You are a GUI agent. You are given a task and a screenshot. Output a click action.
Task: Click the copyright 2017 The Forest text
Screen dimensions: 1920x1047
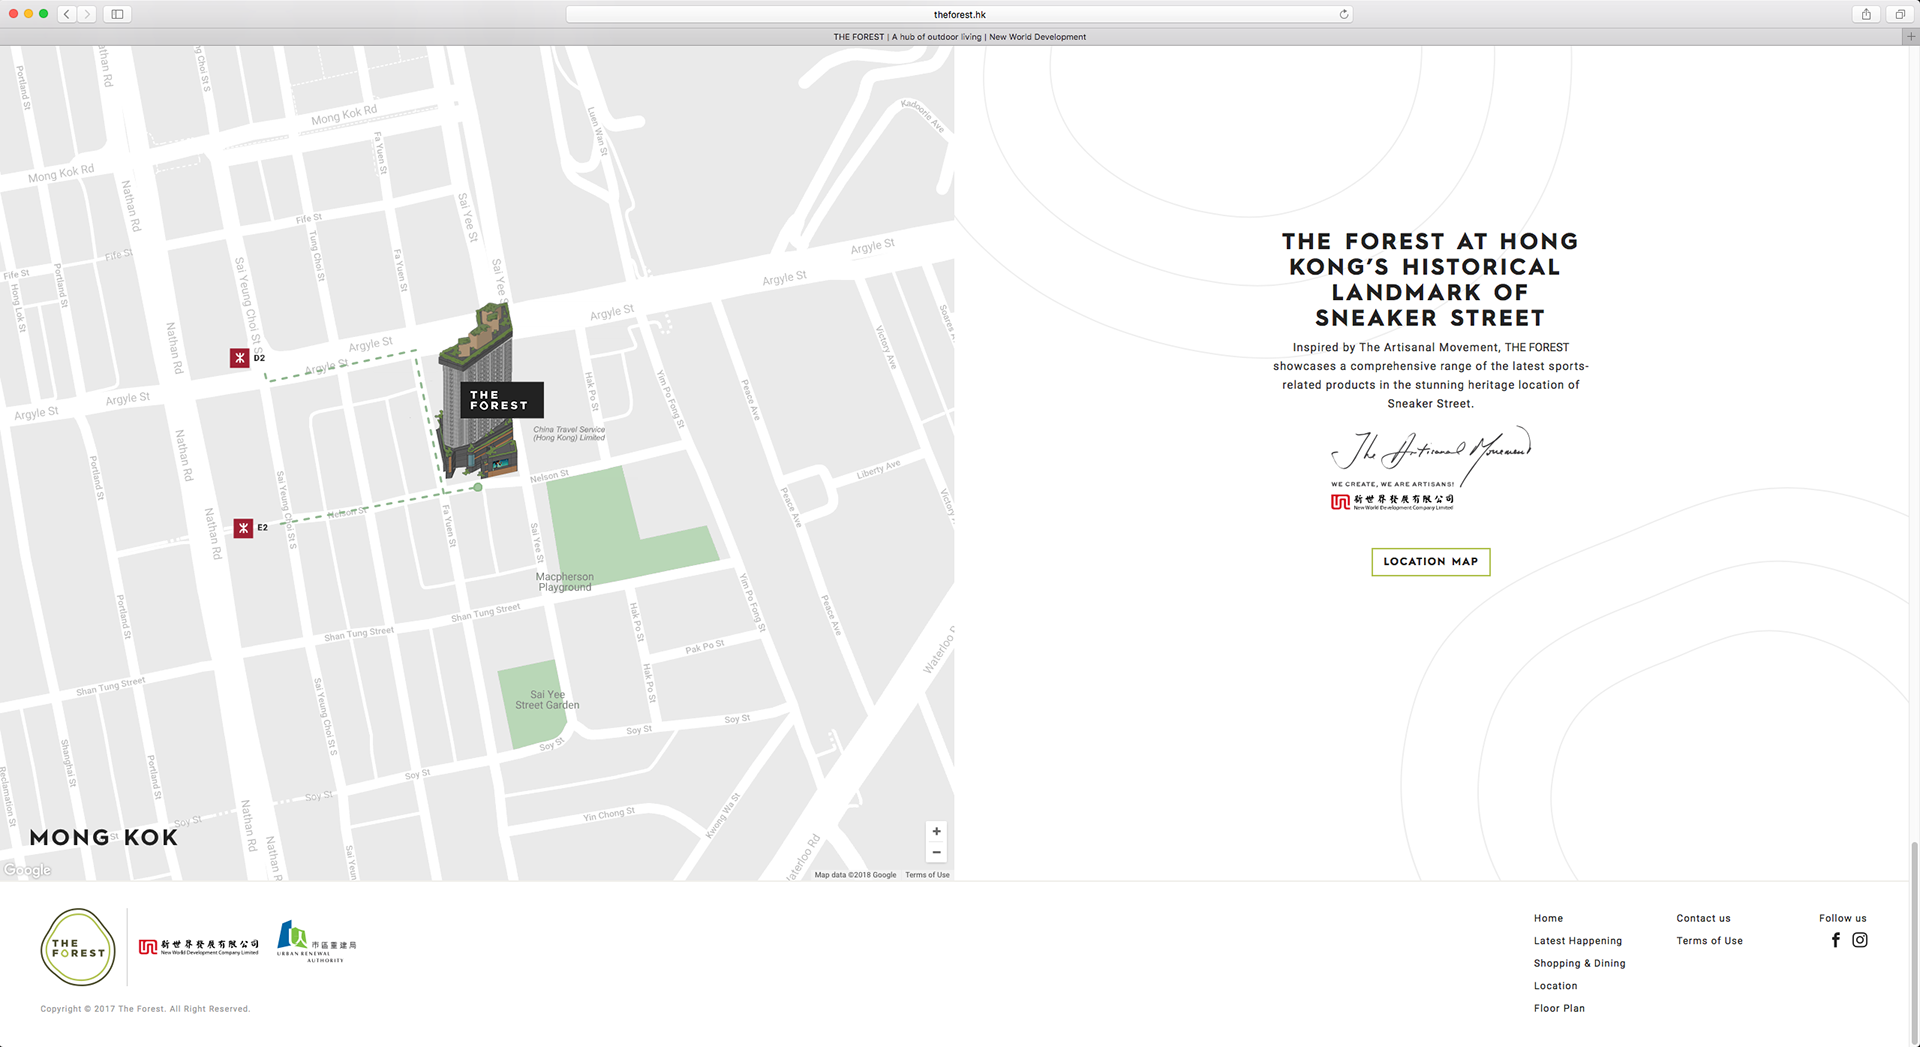145,1009
